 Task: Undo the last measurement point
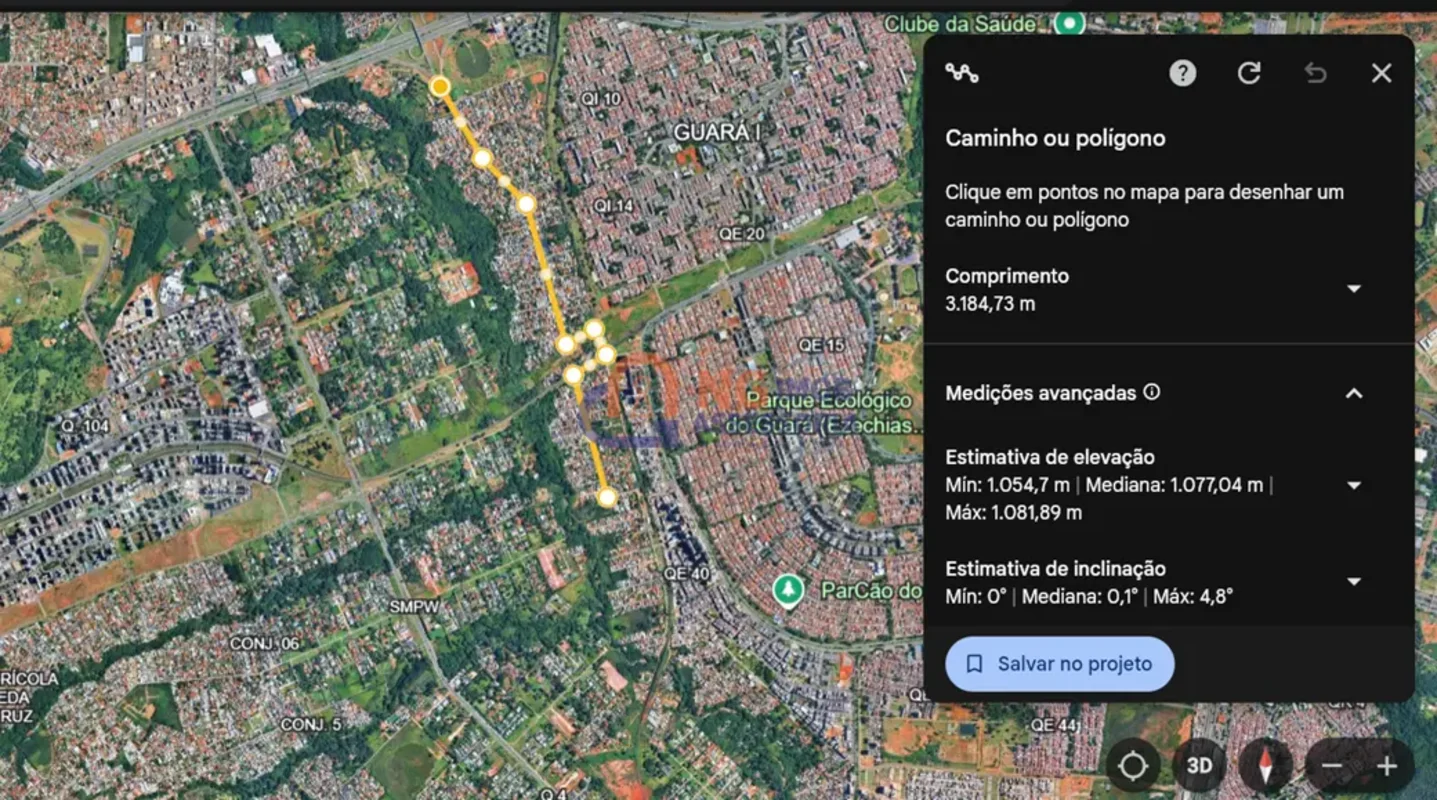(x=1315, y=73)
